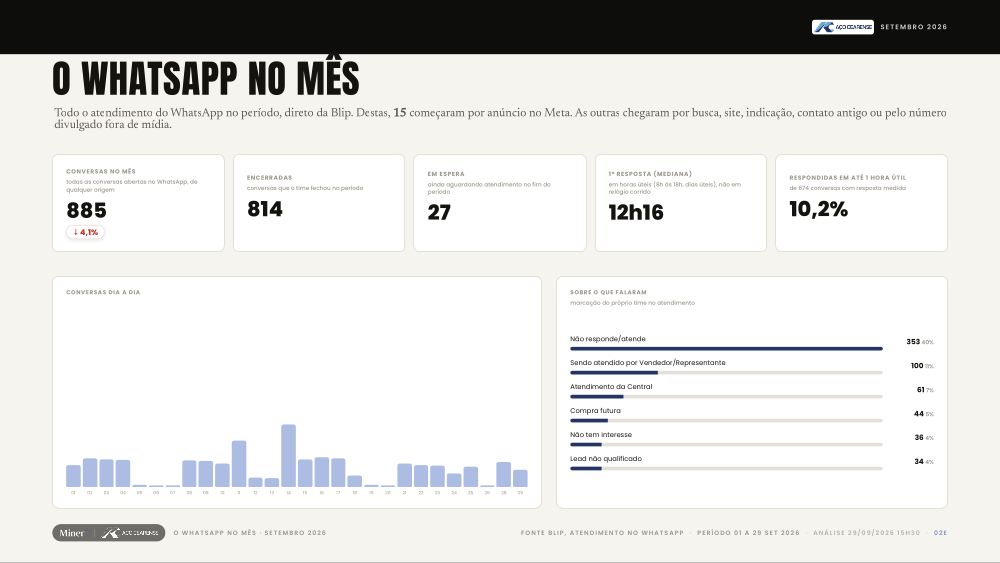Click the Atendimento da Central progress bar
This screenshot has height=563, width=1000.
[x=726, y=397]
